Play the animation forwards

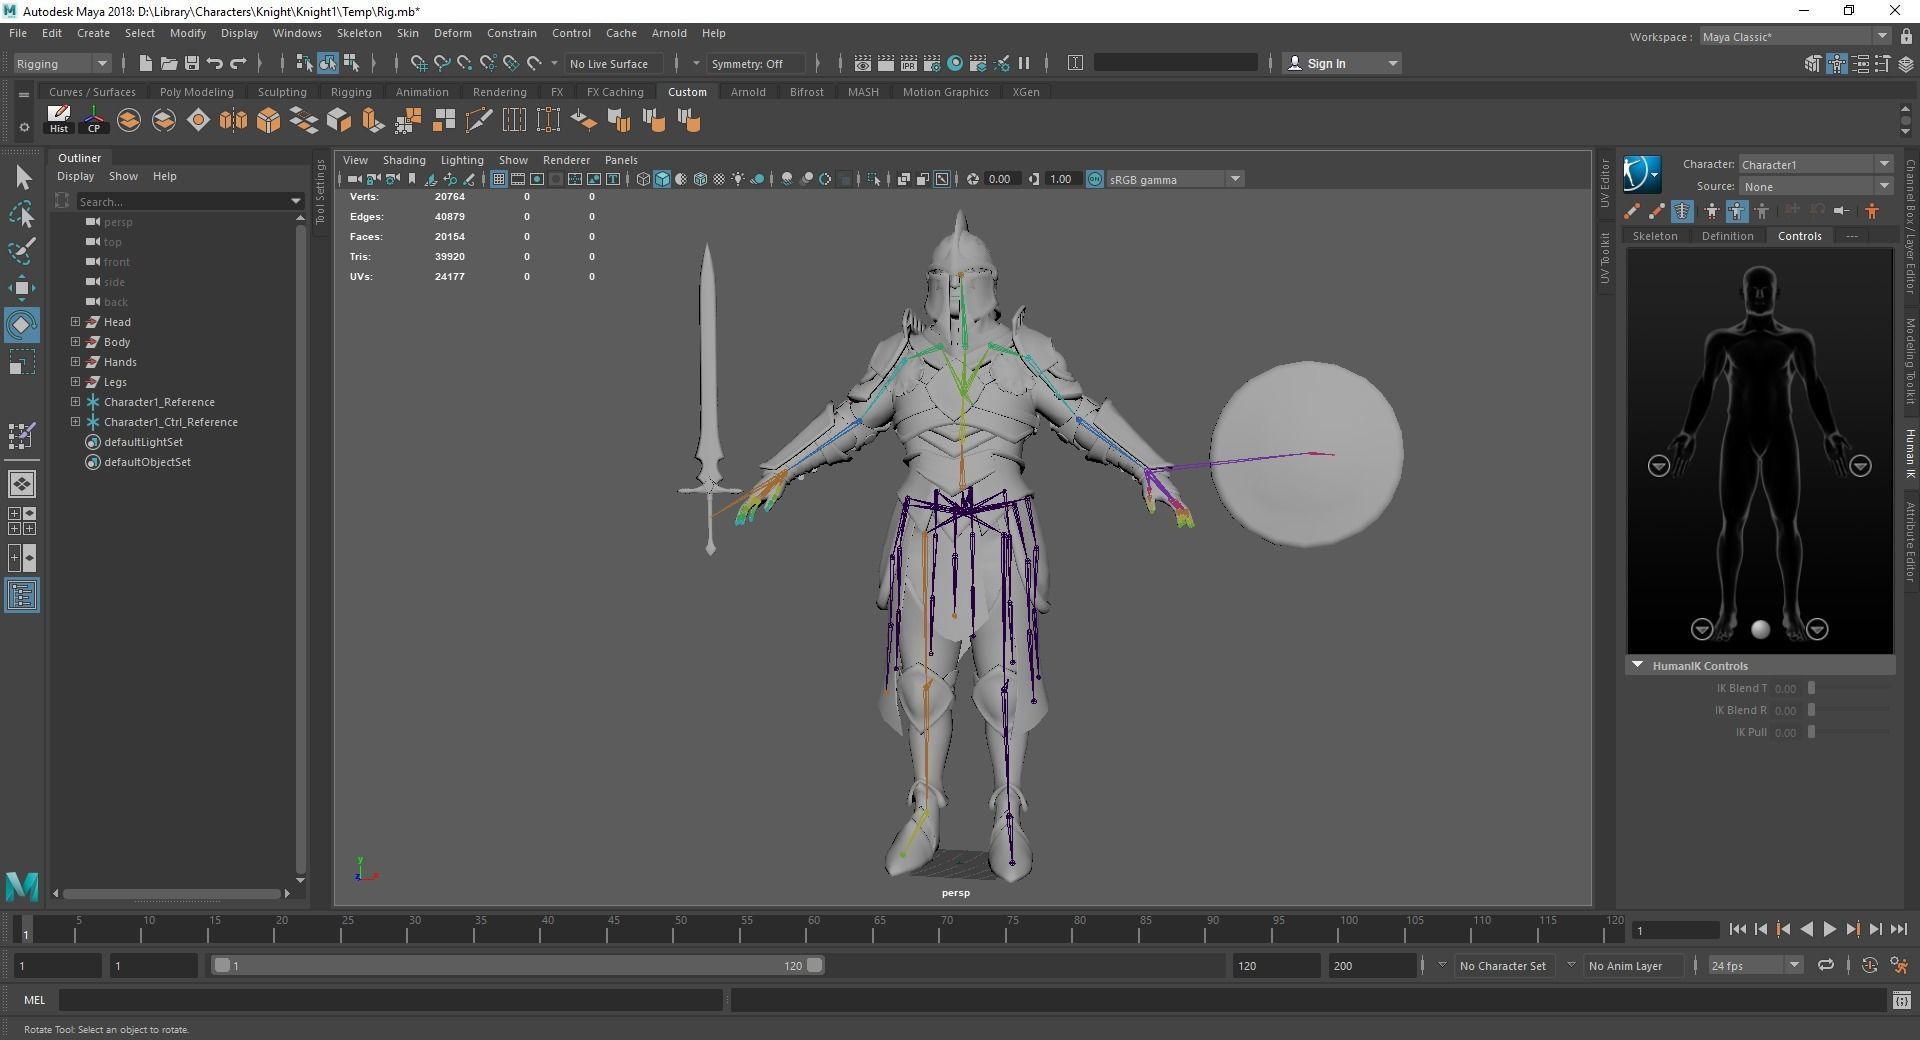click(1829, 929)
